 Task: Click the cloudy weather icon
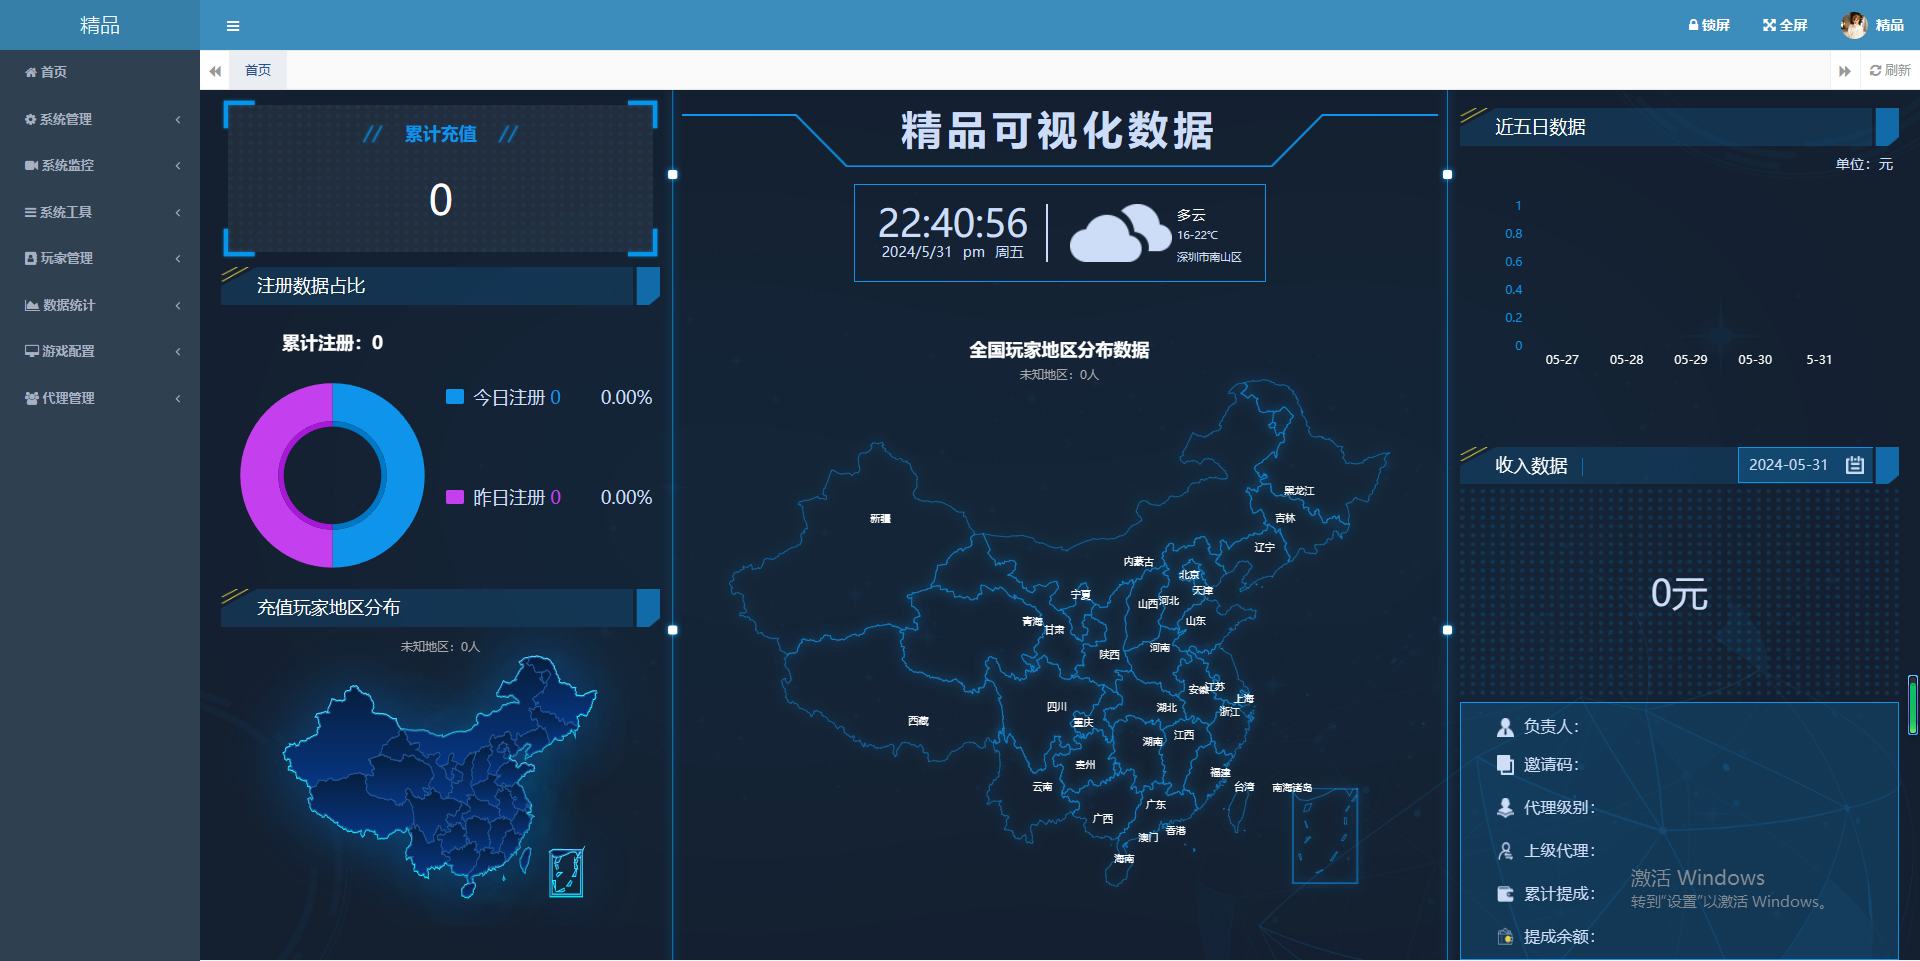[1119, 233]
